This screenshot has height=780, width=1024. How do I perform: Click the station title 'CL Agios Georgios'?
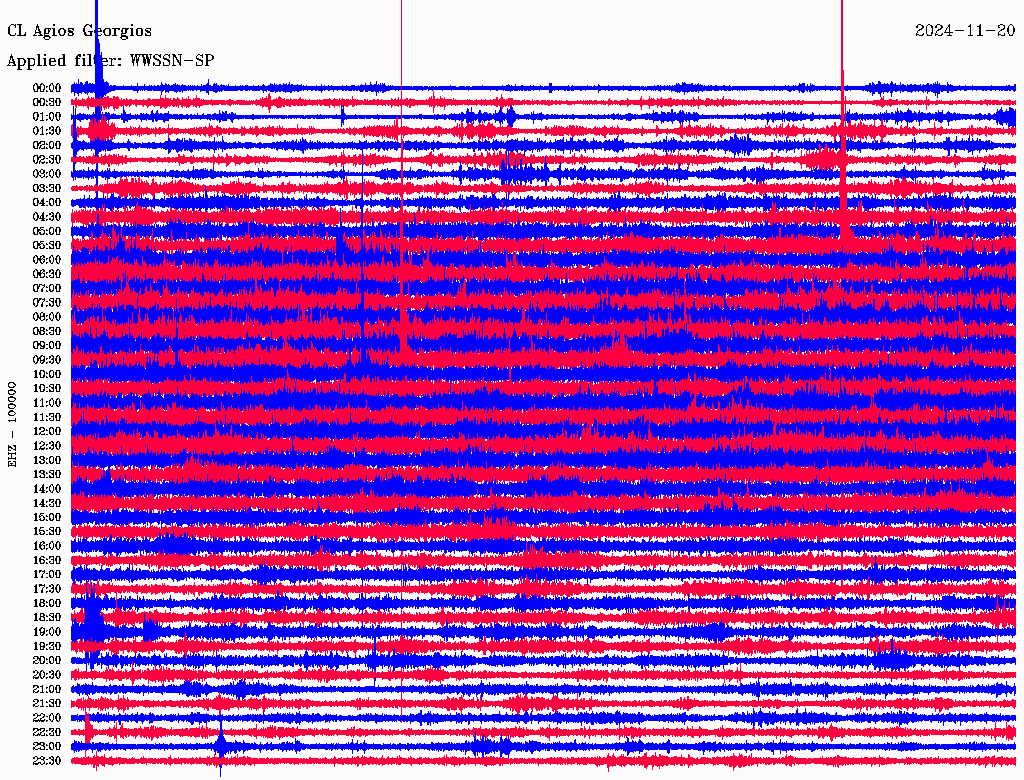(x=79, y=31)
